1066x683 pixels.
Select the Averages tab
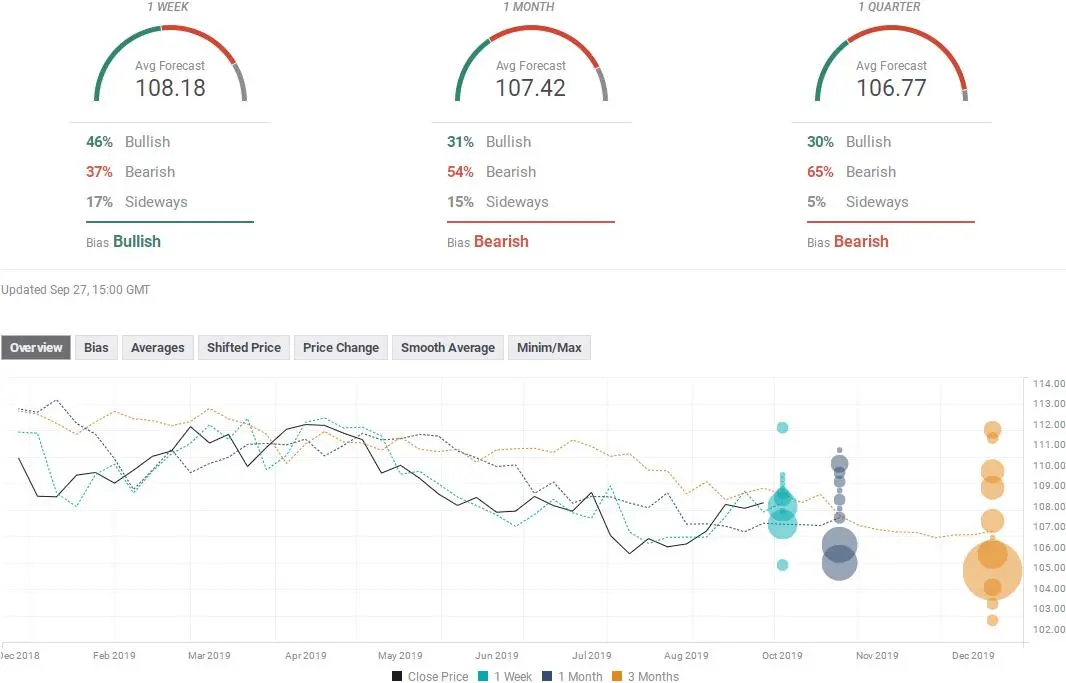click(x=158, y=347)
